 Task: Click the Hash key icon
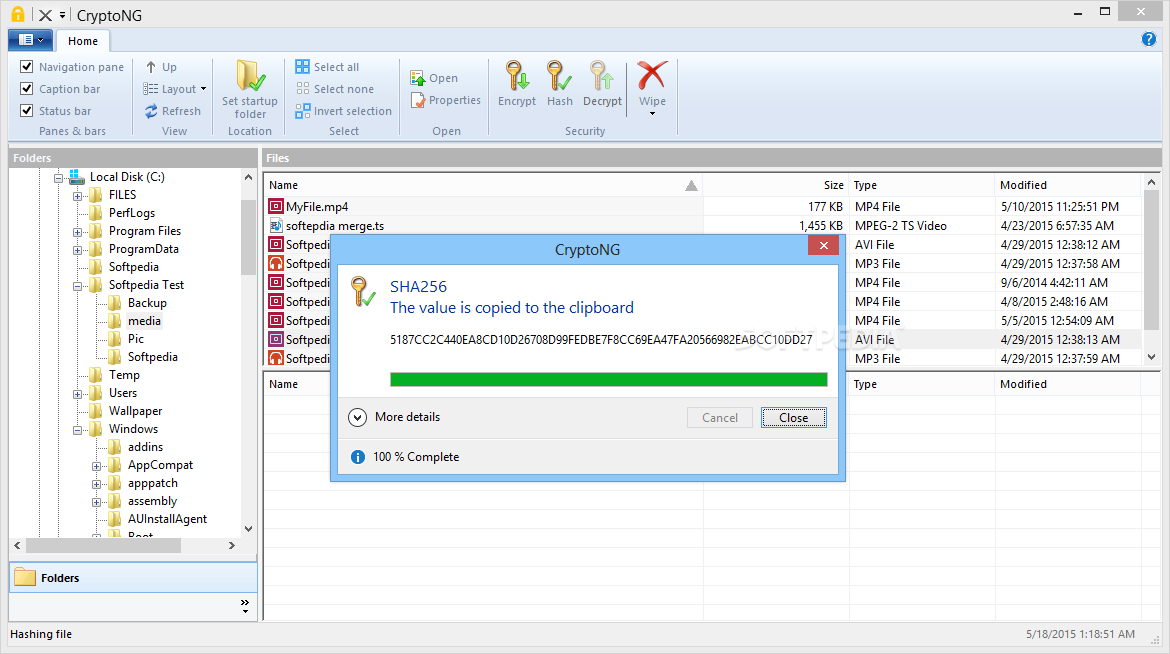[559, 75]
